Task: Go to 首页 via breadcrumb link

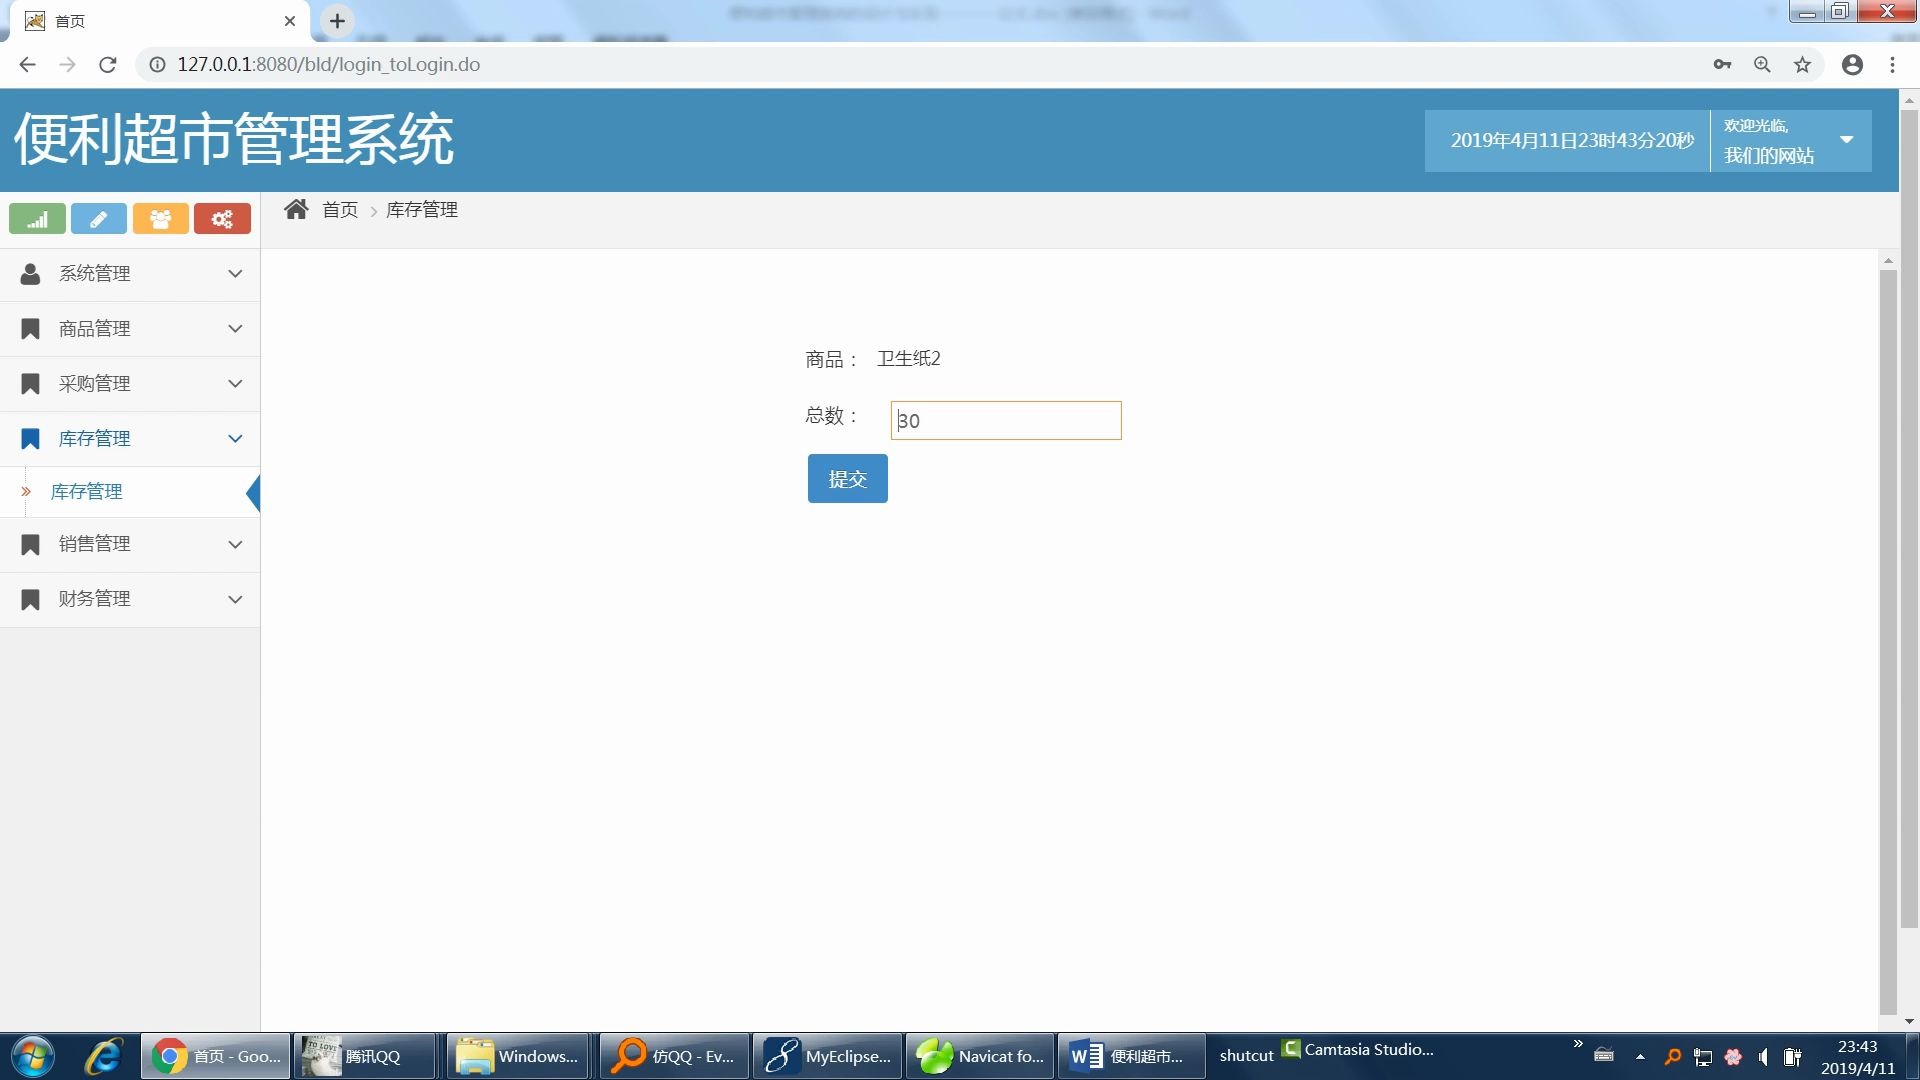Action: [340, 209]
